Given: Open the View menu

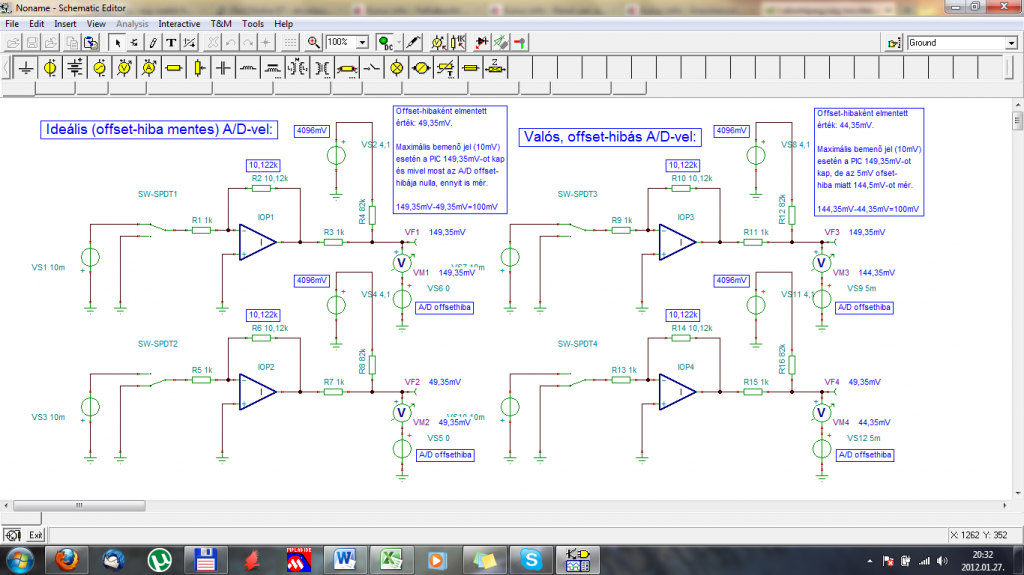Looking at the screenshot, I should 96,24.
